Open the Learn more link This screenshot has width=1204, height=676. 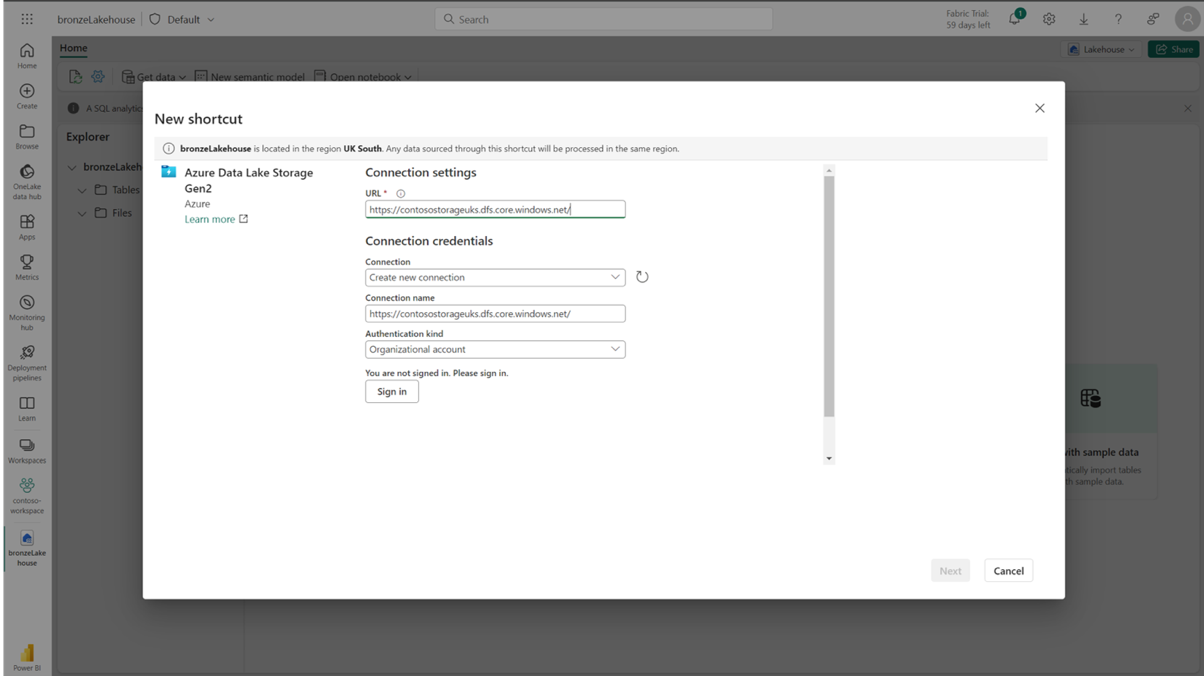(x=216, y=219)
